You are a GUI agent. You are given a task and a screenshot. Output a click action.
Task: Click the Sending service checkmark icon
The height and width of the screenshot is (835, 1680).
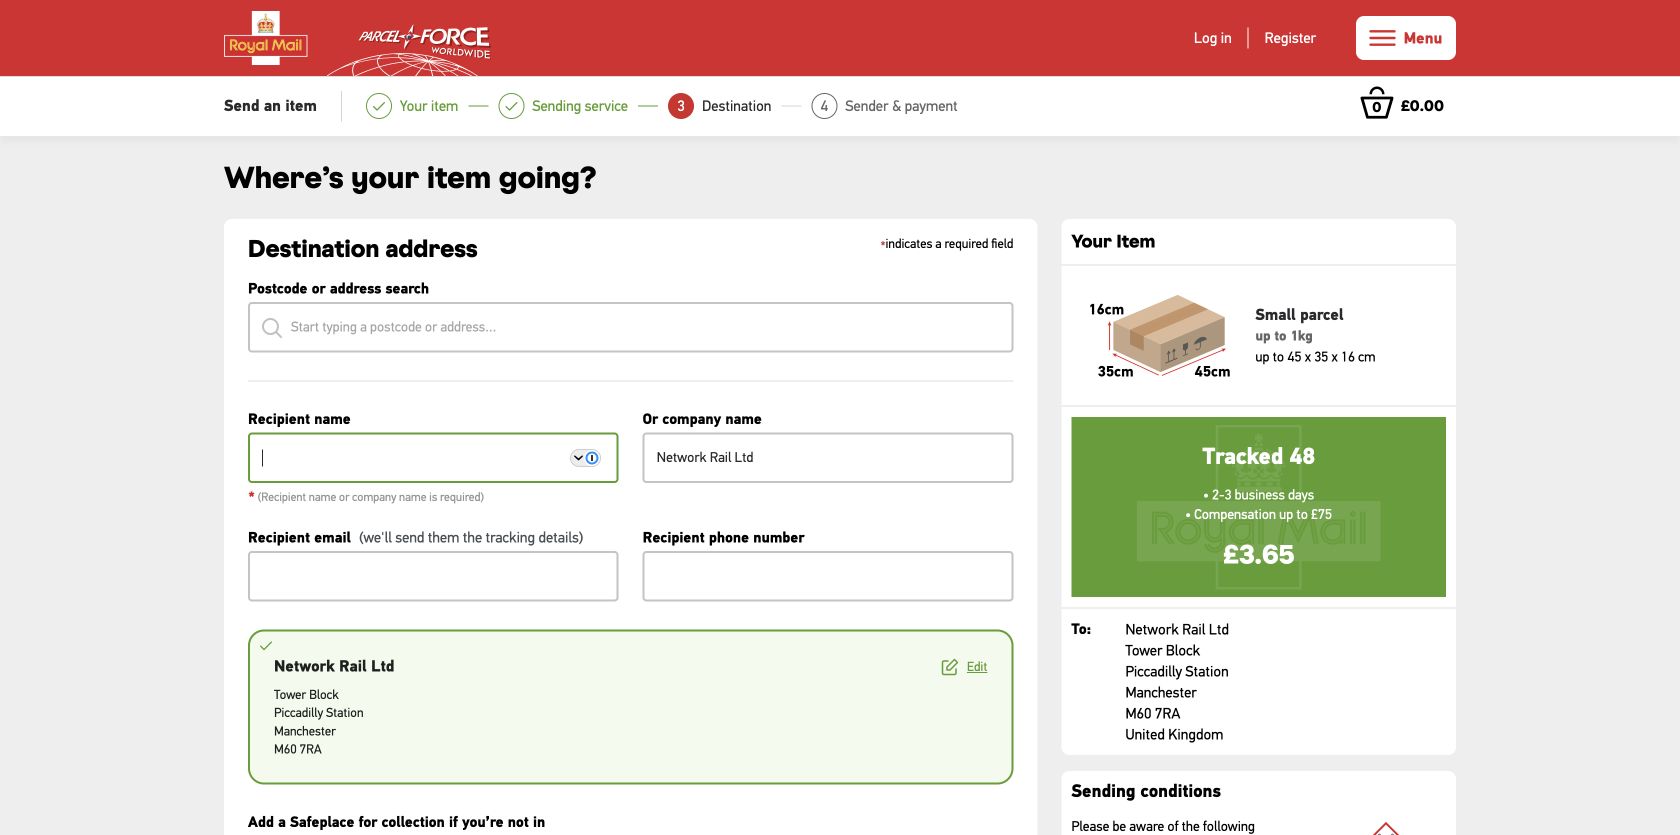pyautogui.click(x=511, y=106)
